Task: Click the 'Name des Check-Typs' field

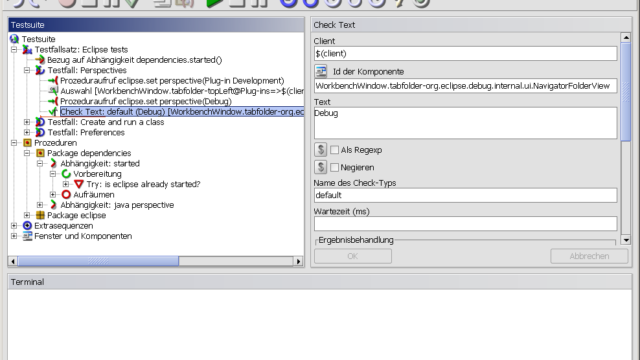Action: (x=465, y=195)
